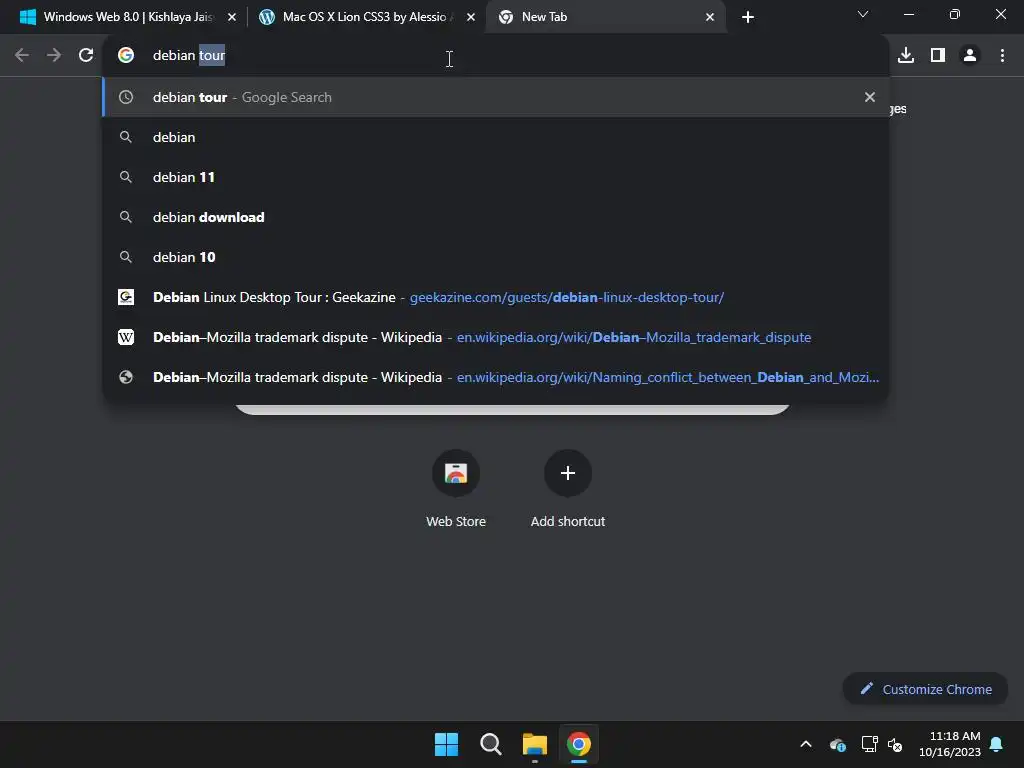Choose the 'debian 11' suggestion

(x=496, y=177)
